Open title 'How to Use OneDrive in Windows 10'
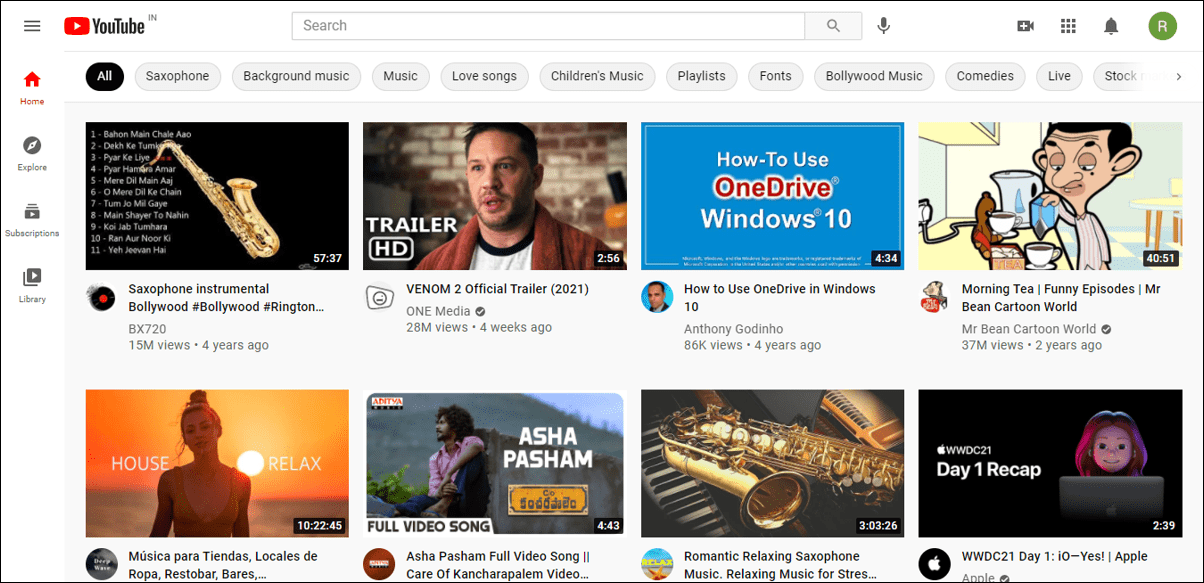The width and height of the screenshot is (1204, 583). point(780,298)
